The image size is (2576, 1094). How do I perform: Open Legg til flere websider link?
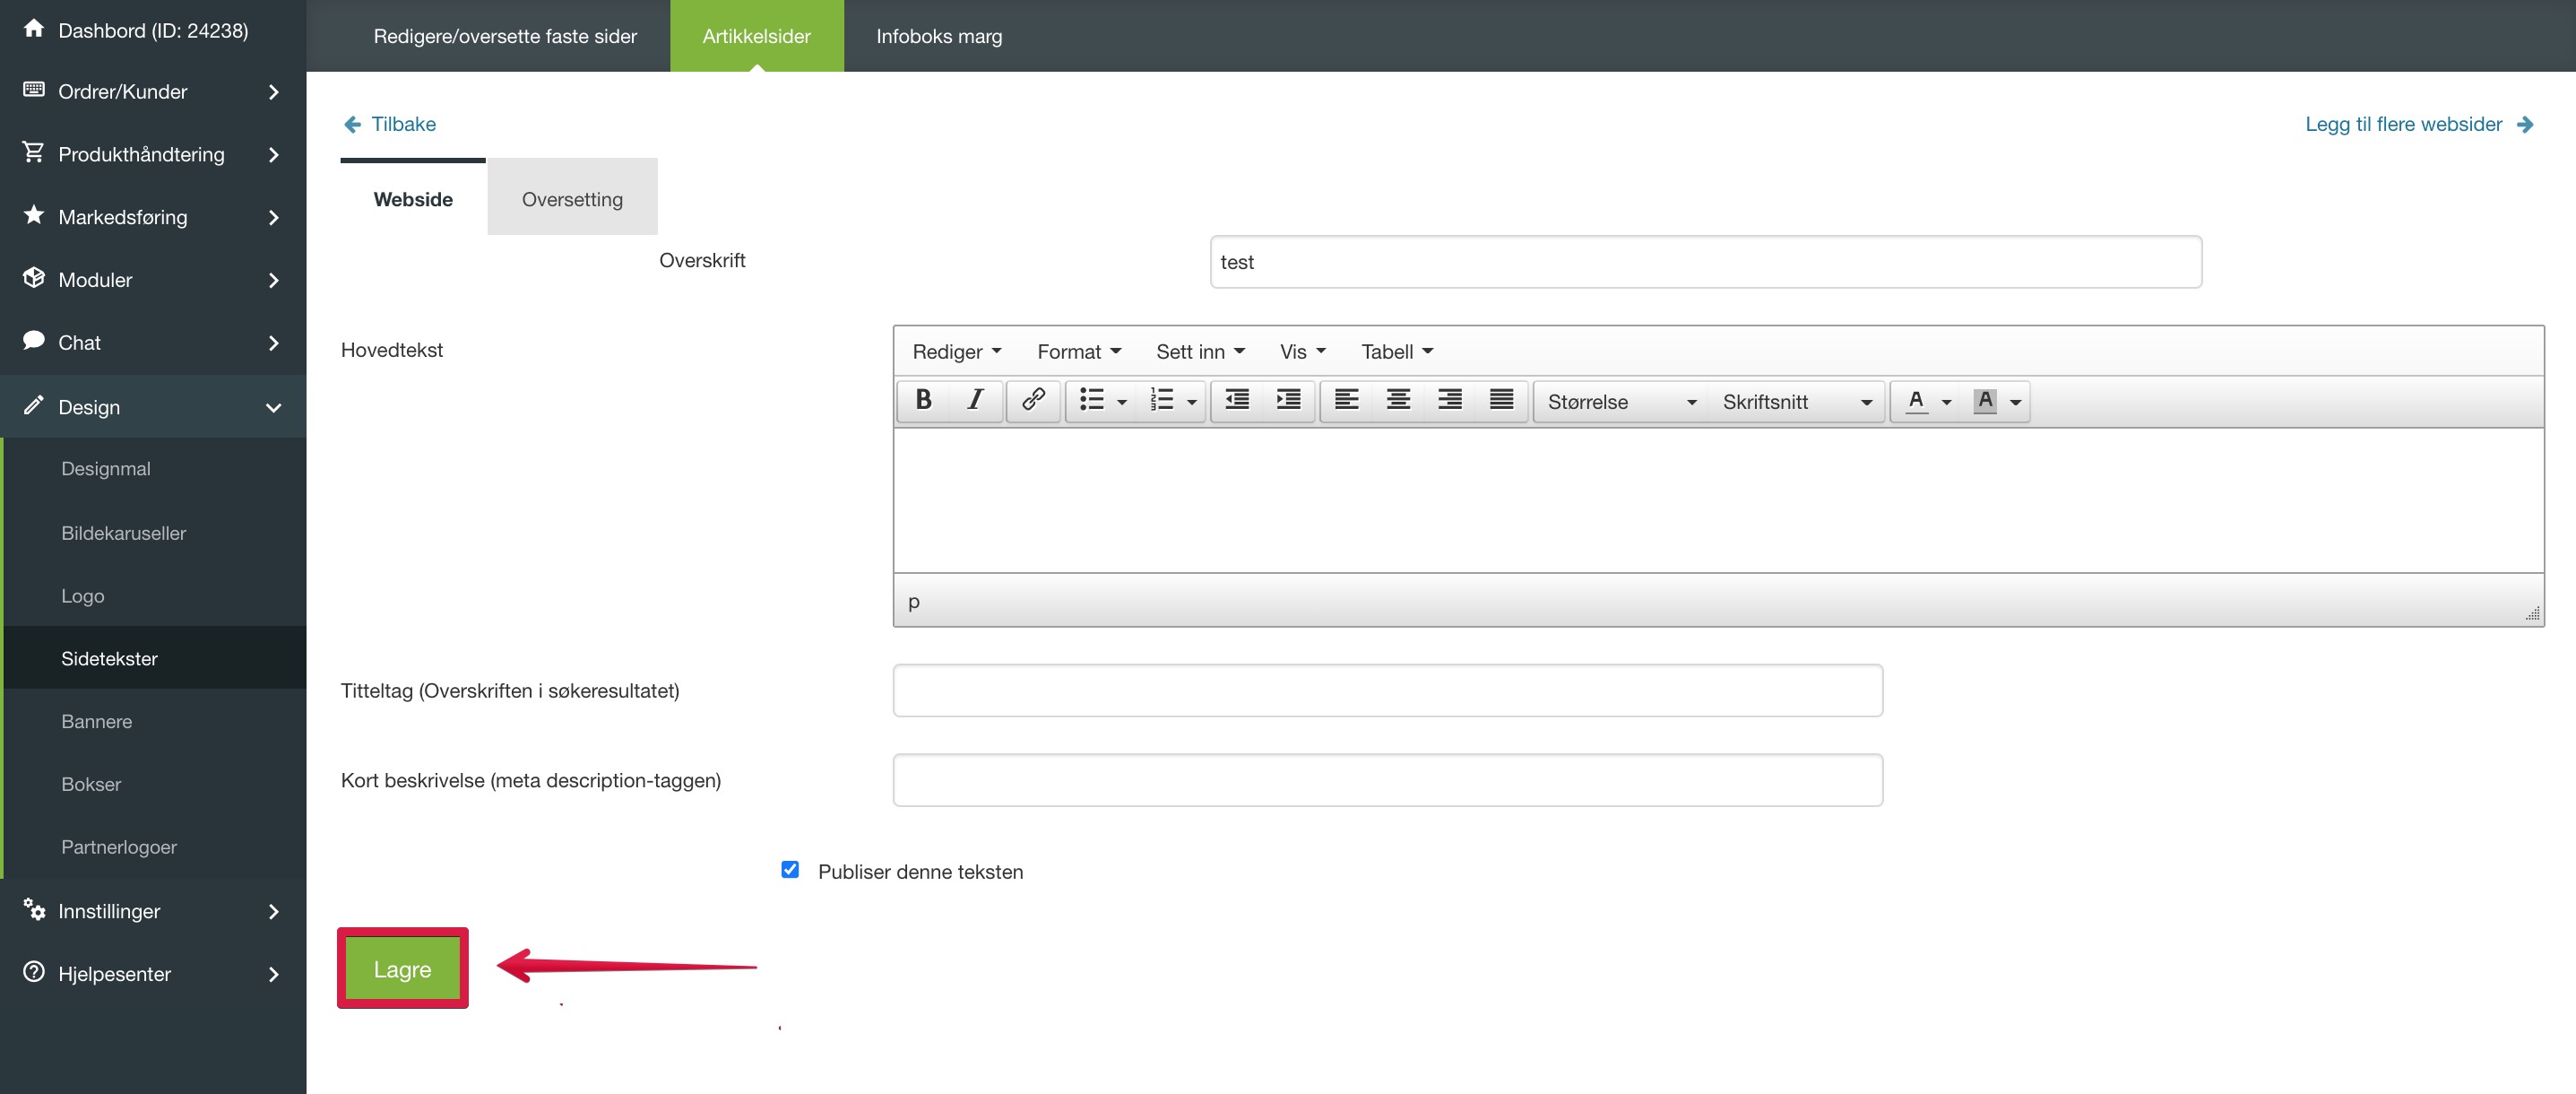[2403, 124]
